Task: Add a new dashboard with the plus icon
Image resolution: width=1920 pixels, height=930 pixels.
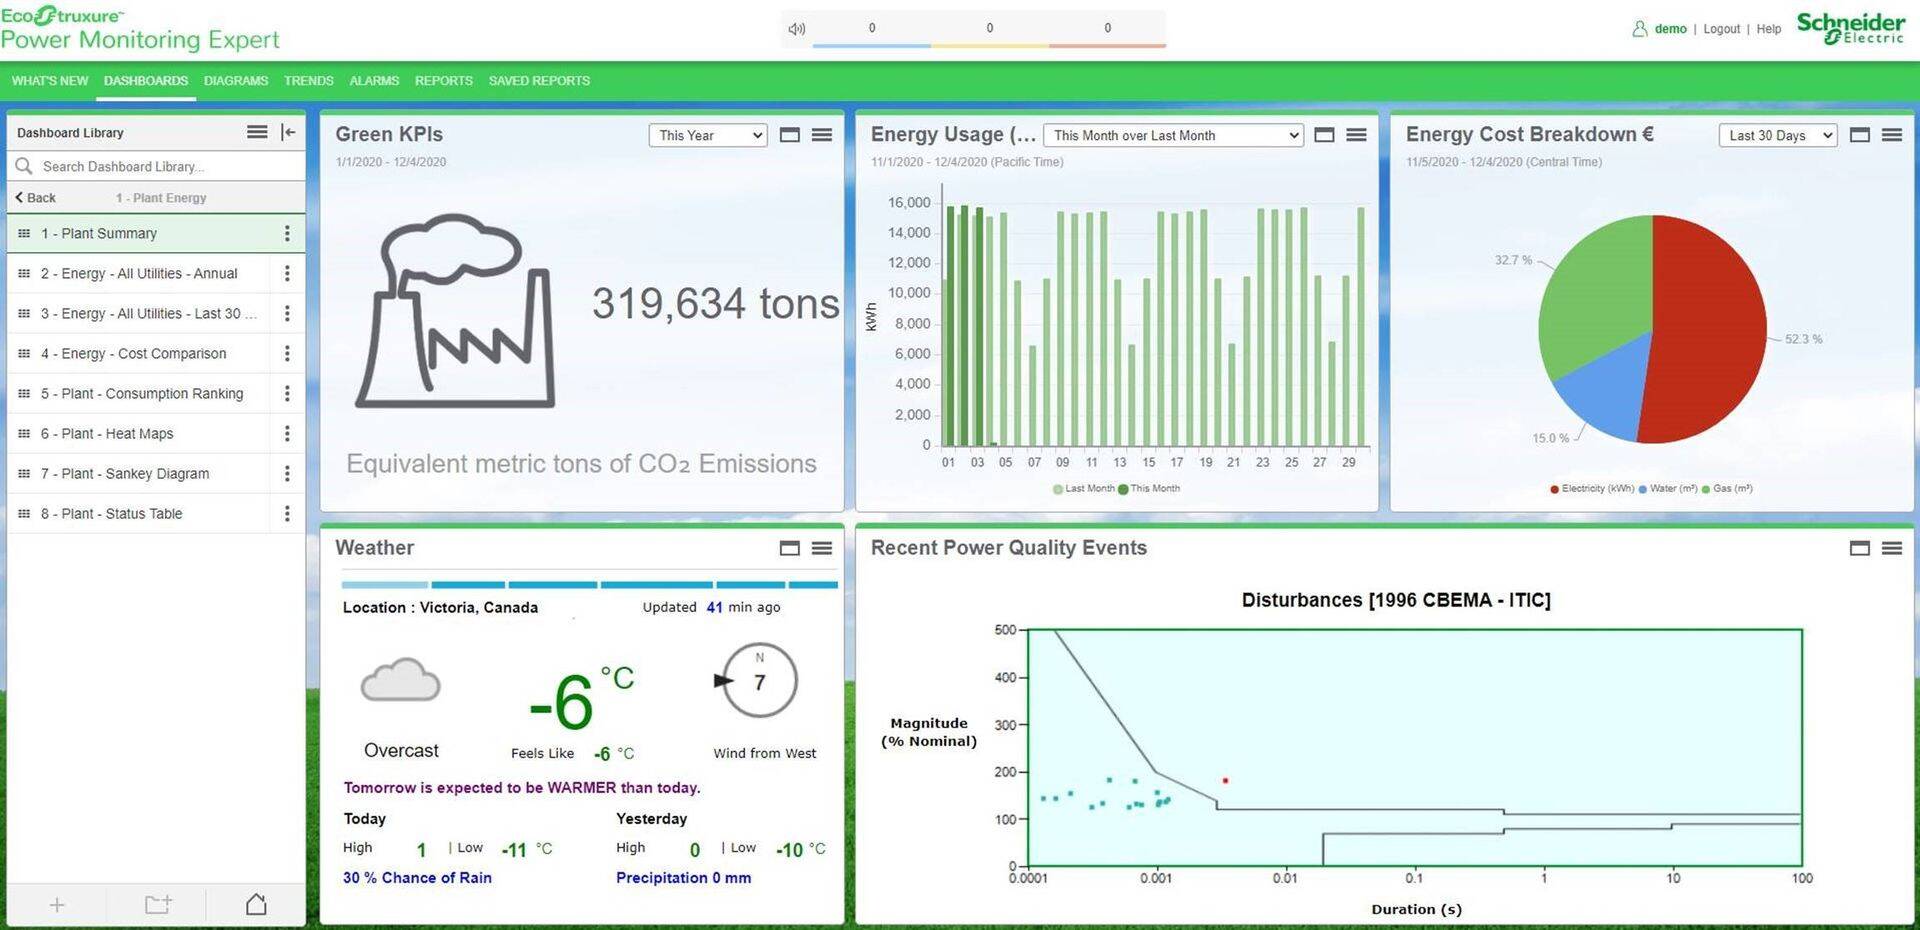Action: click(57, 904)
